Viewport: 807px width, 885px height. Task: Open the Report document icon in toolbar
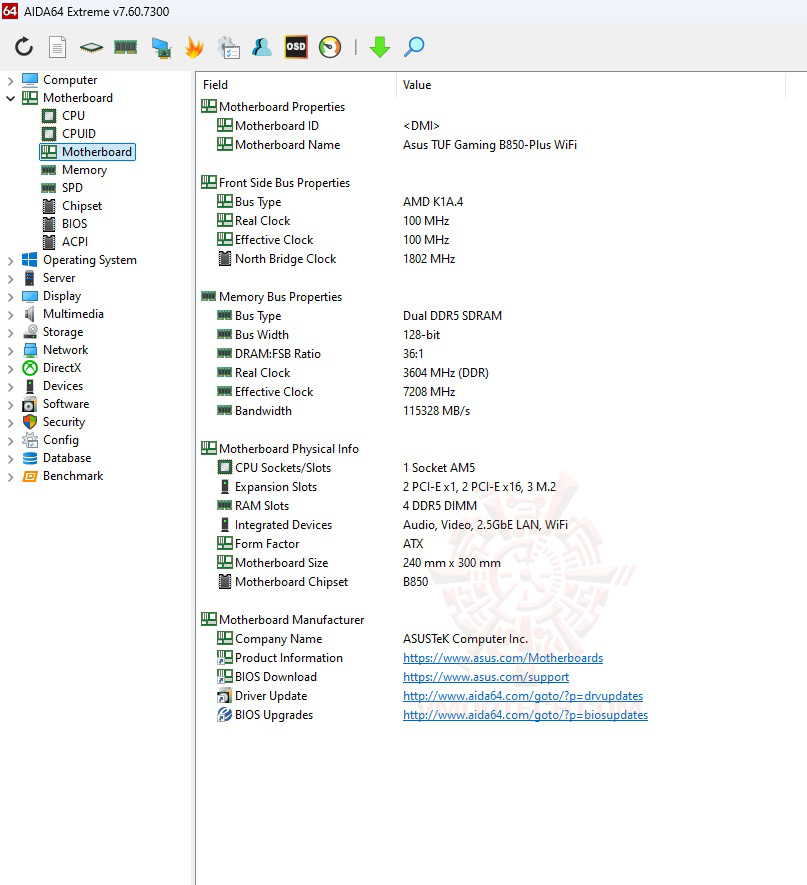pyautogui.click(x=57, y=47)
